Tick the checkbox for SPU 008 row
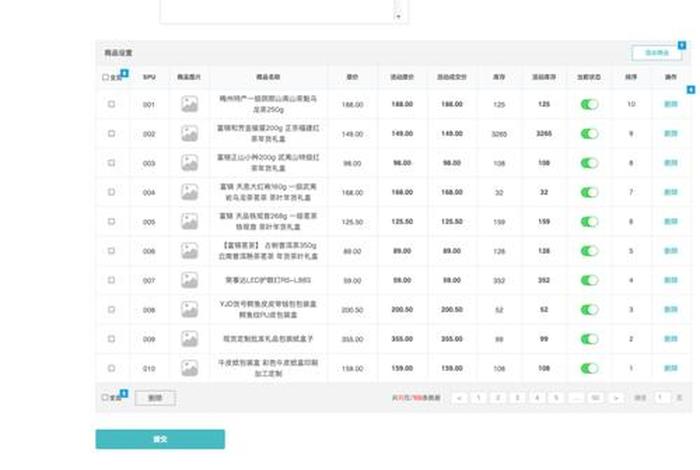This screenshot has height=470, width=700. click(112, 309)
